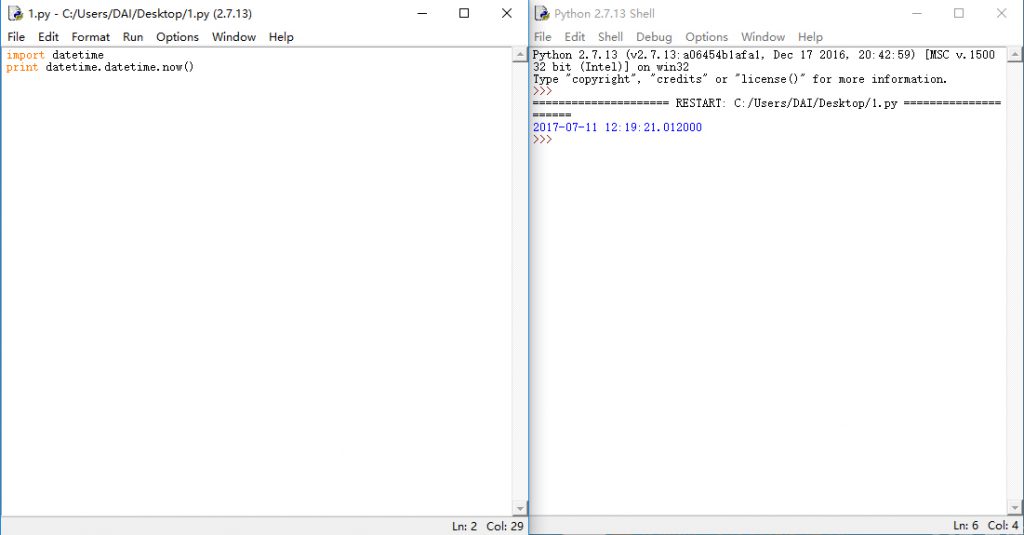
Task: Open Debug menu in Python Shell
Action: click(x=654, y=37)
